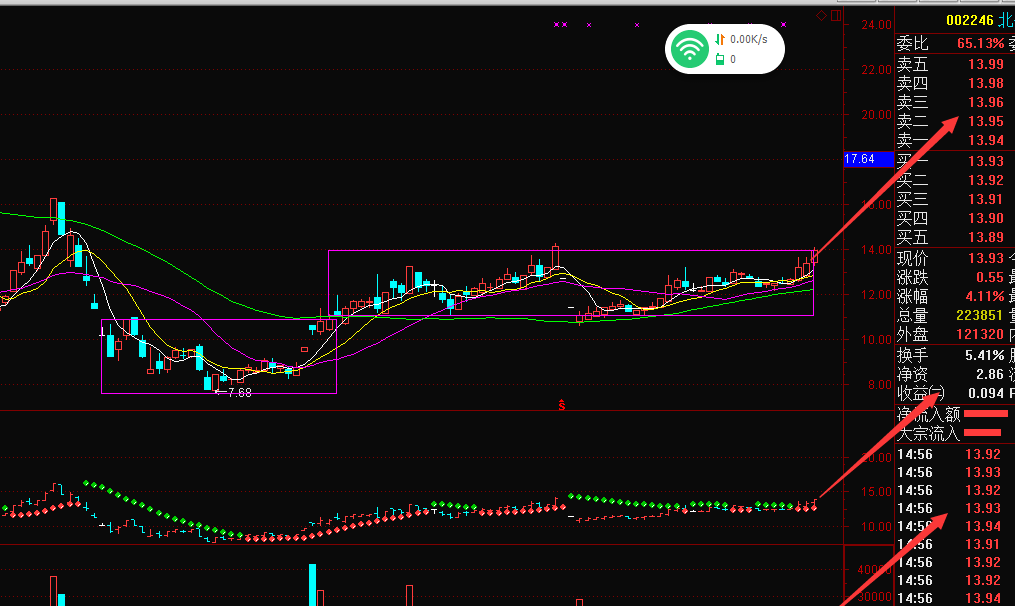Select the stock code 002246

tap(970, 20)
